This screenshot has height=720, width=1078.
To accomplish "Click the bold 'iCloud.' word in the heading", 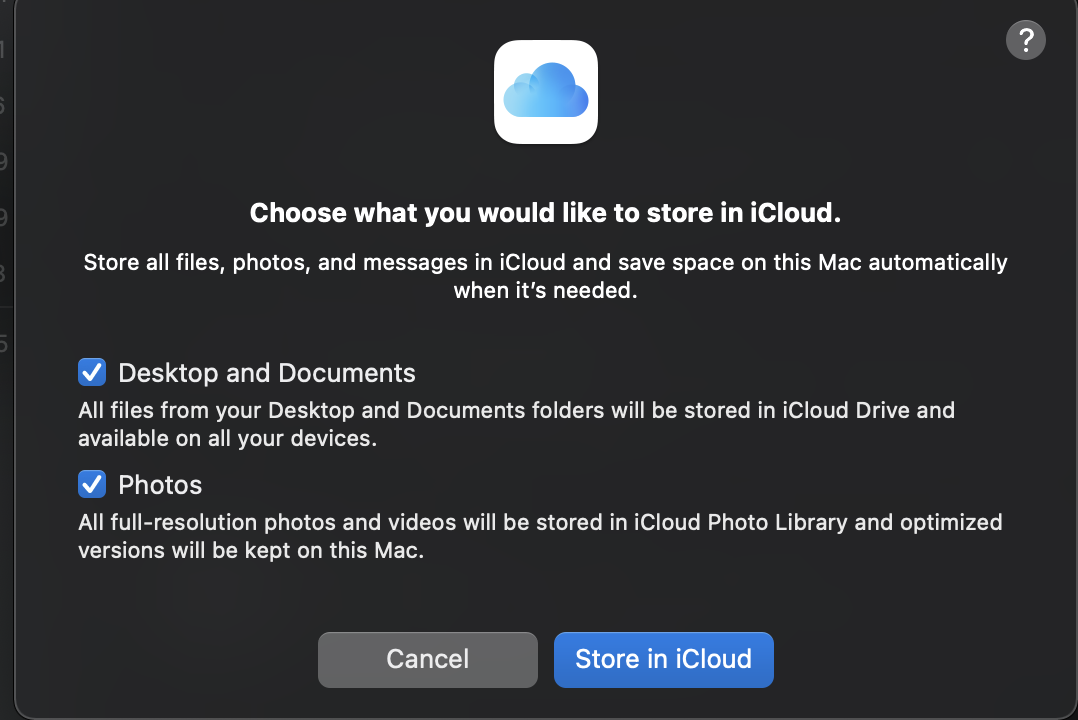I will click(x=795, y=213).
